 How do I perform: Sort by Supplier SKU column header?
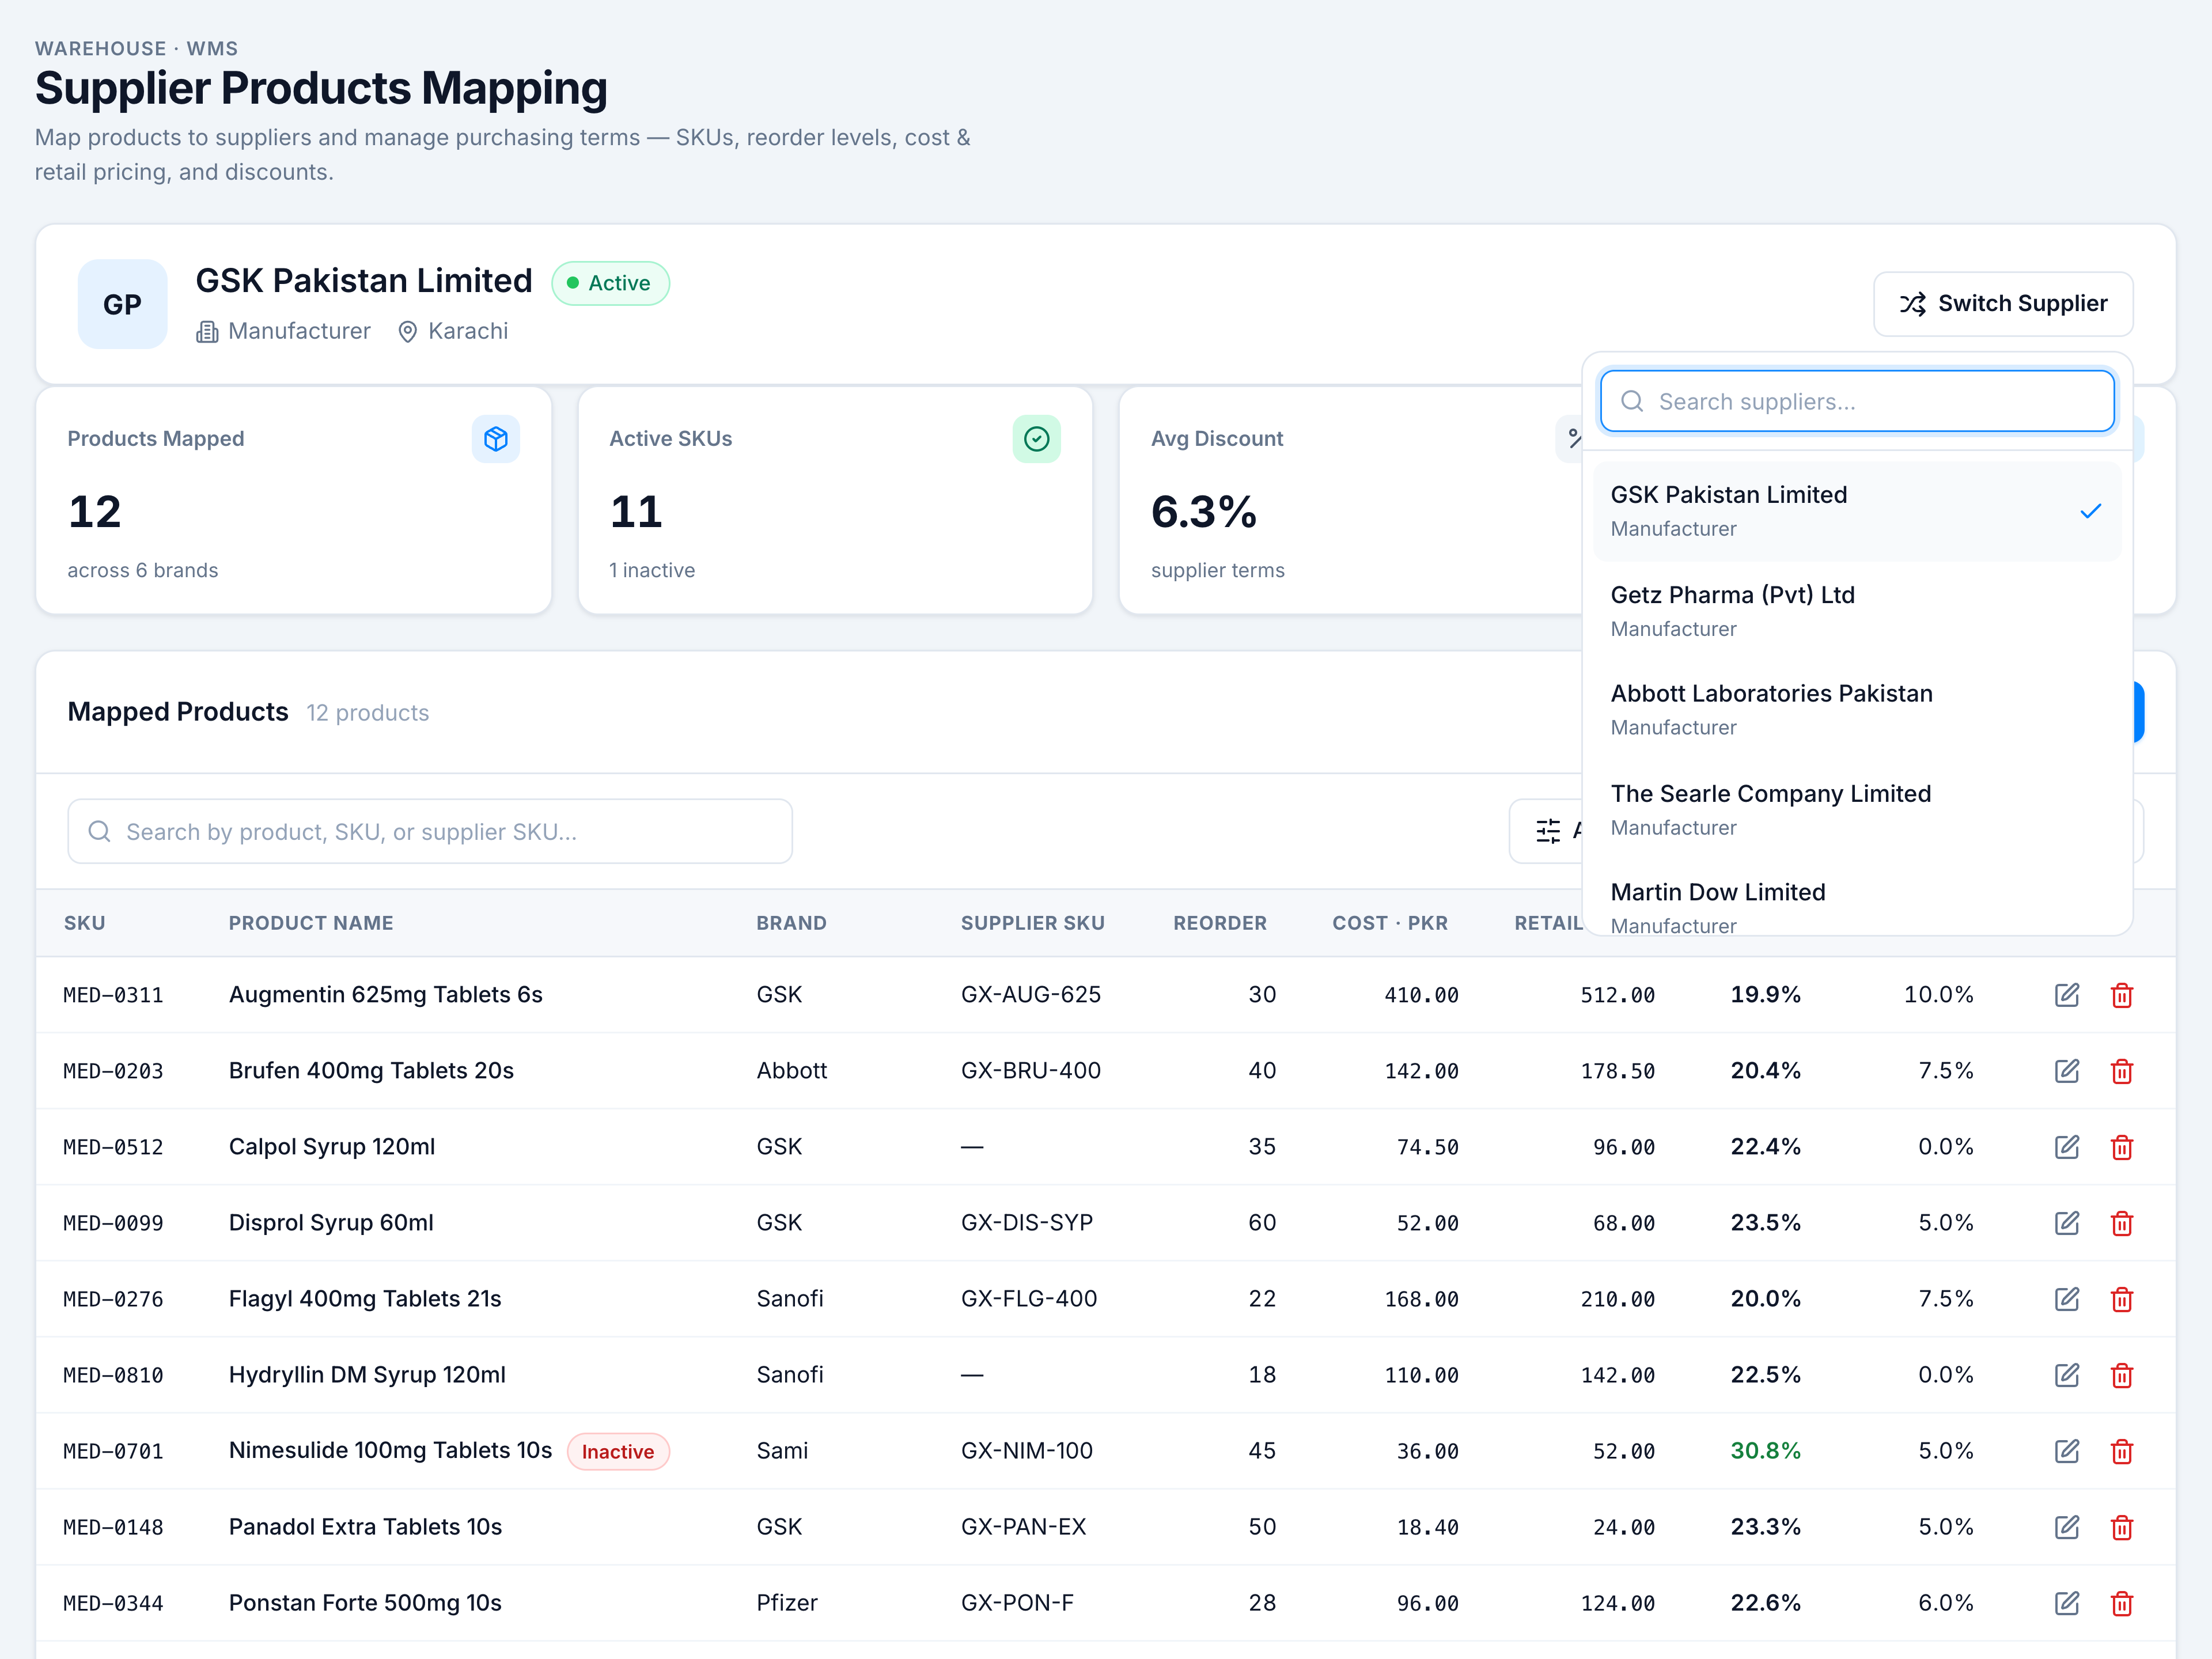coord(1033,923)
